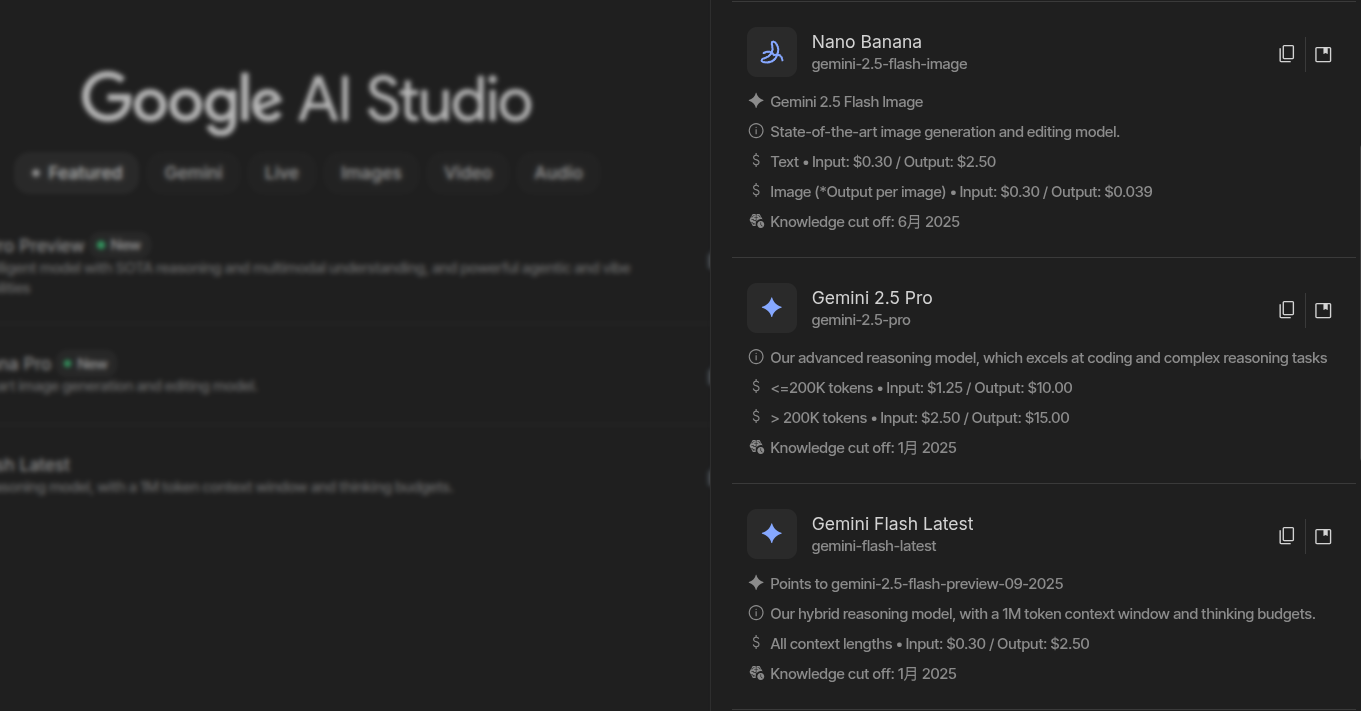Viewport: 1361px width, 711px height.
Task: Copy the gemini-2.5-flash-image model ID
Action: (1287, 54)
